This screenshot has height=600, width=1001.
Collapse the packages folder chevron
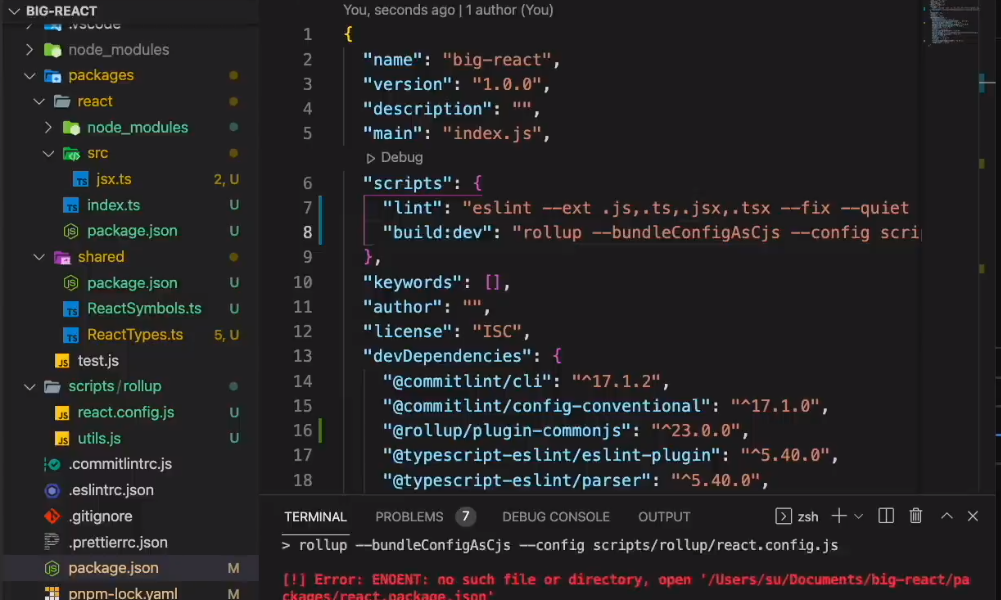29,75
